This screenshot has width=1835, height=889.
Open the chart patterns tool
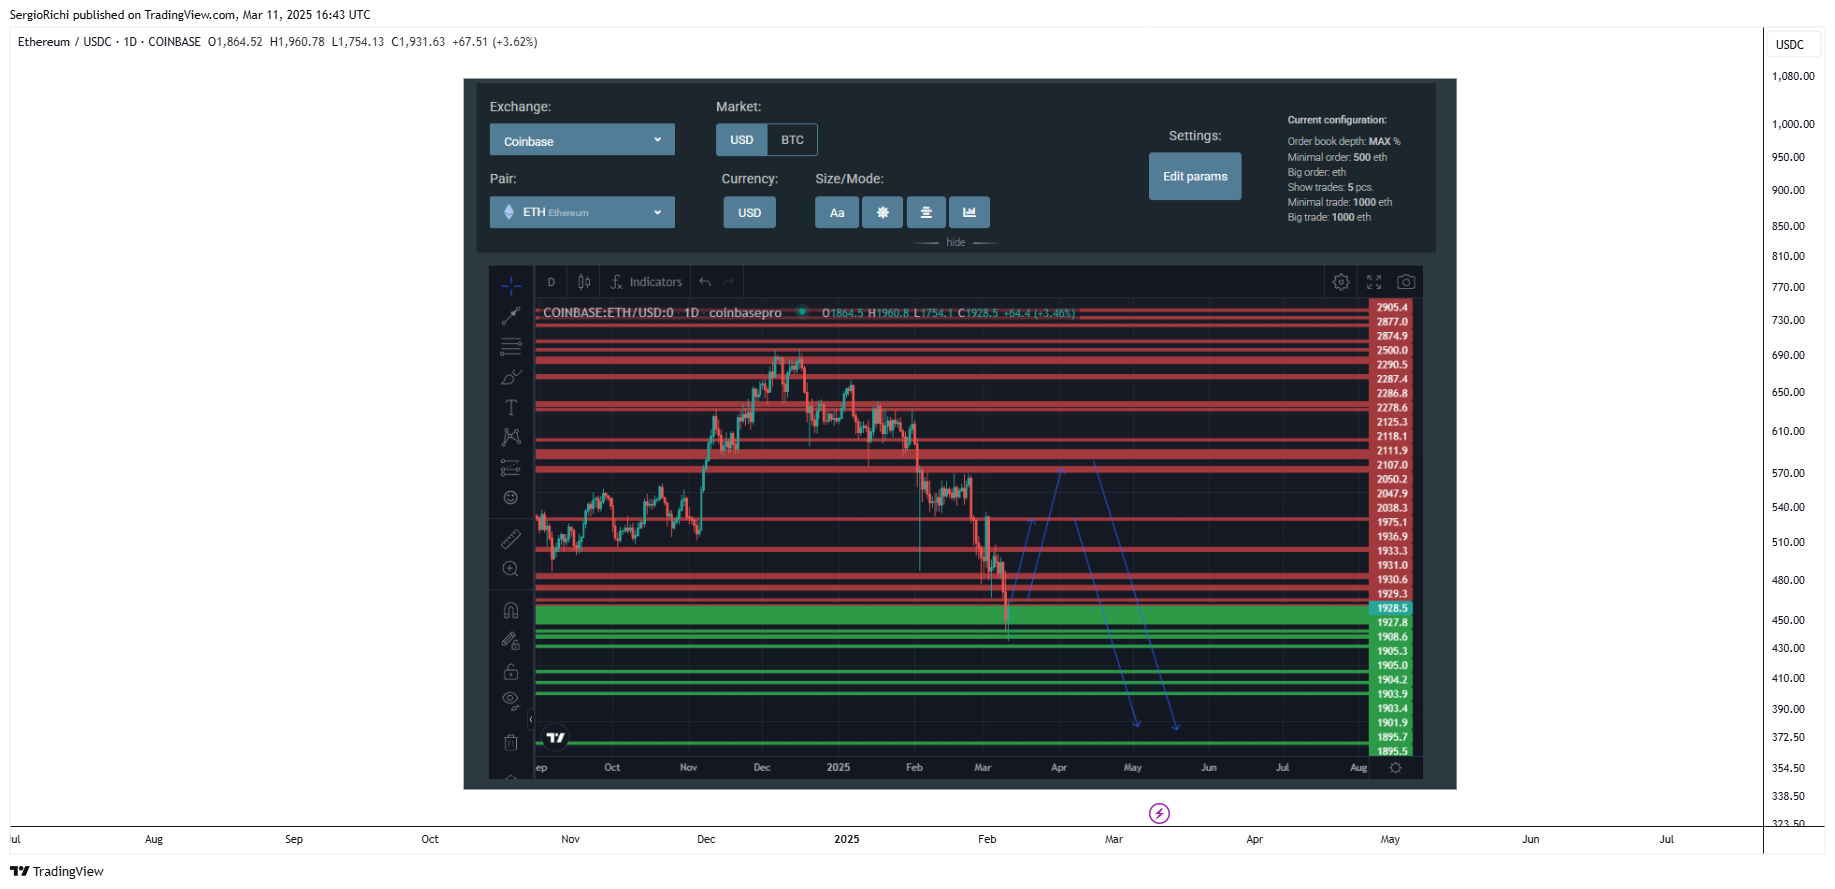(511, 437)
